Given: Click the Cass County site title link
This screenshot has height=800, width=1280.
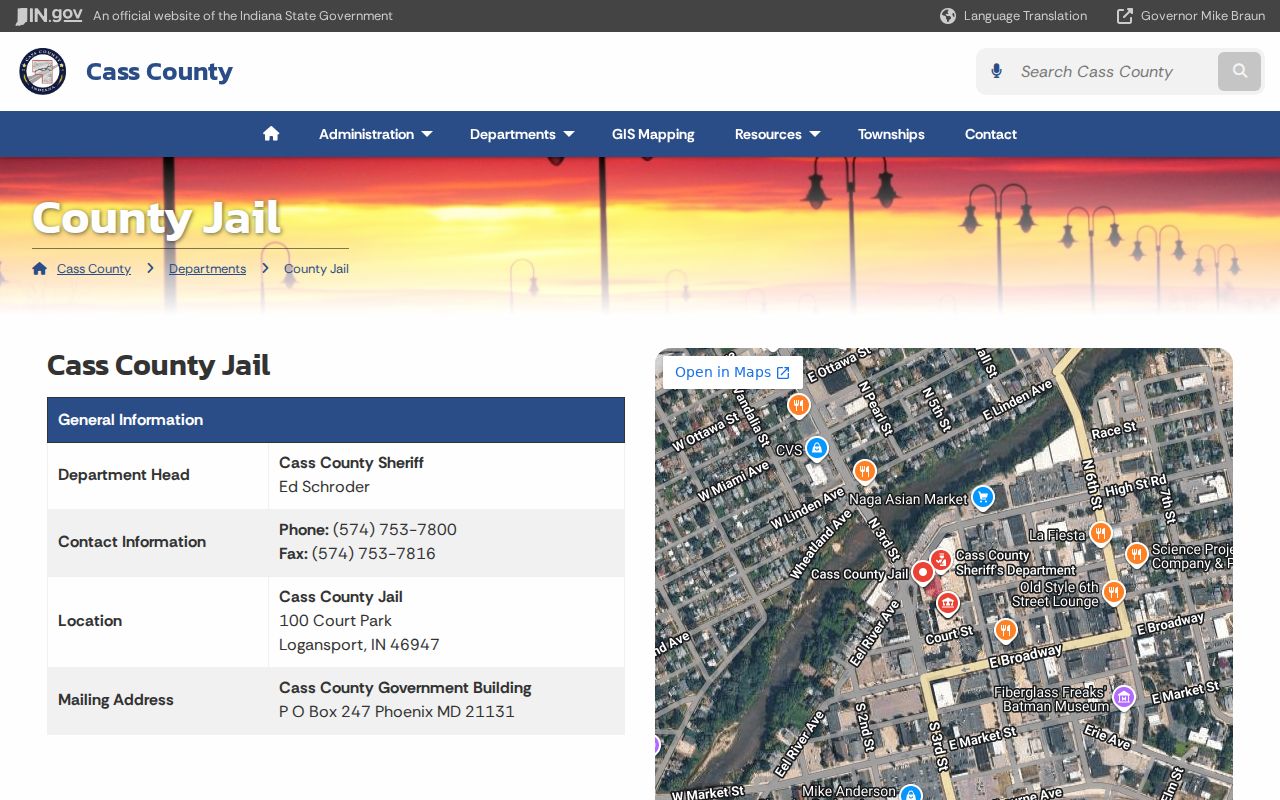Looking at the screenshot, I should click(159, 71).
